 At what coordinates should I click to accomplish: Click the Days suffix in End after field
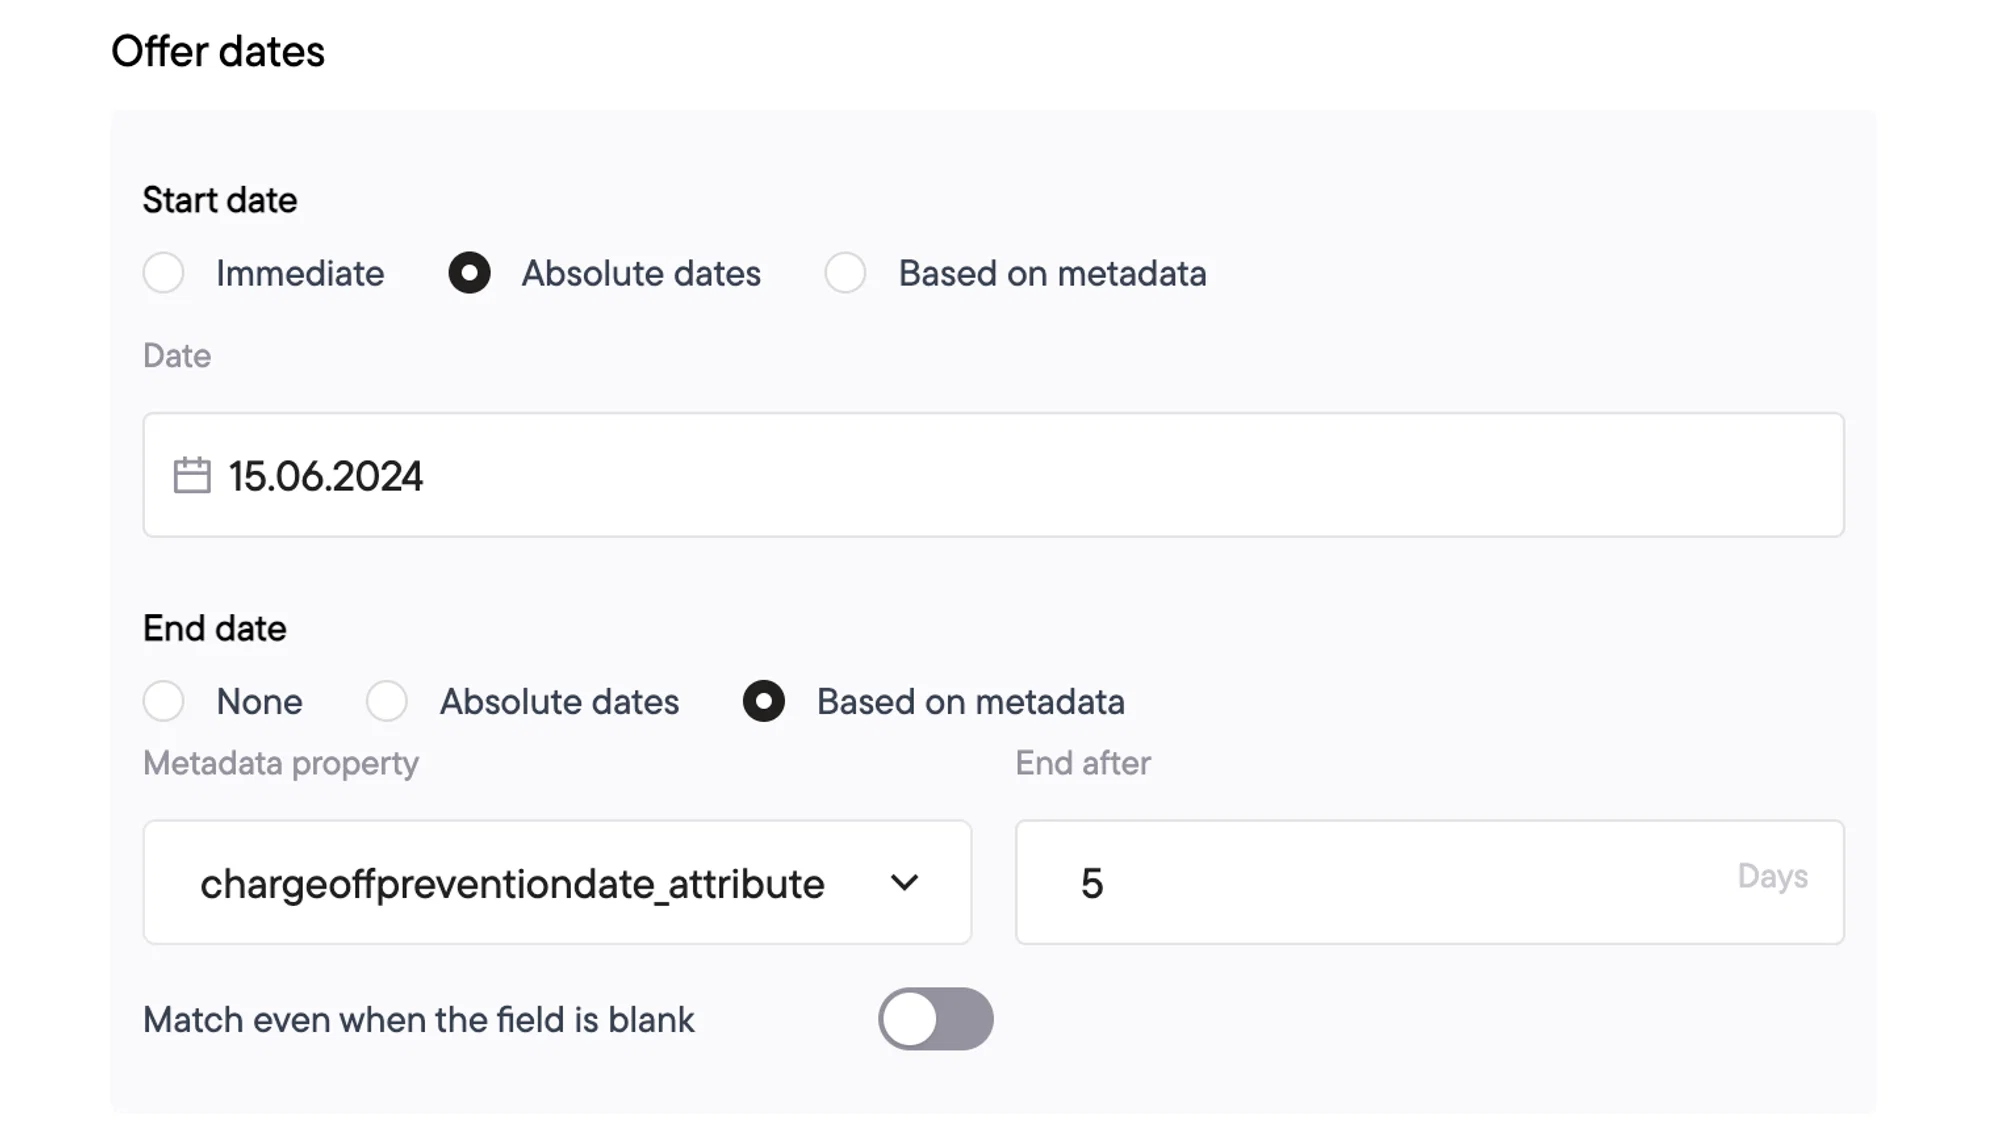click(1772, 876)
